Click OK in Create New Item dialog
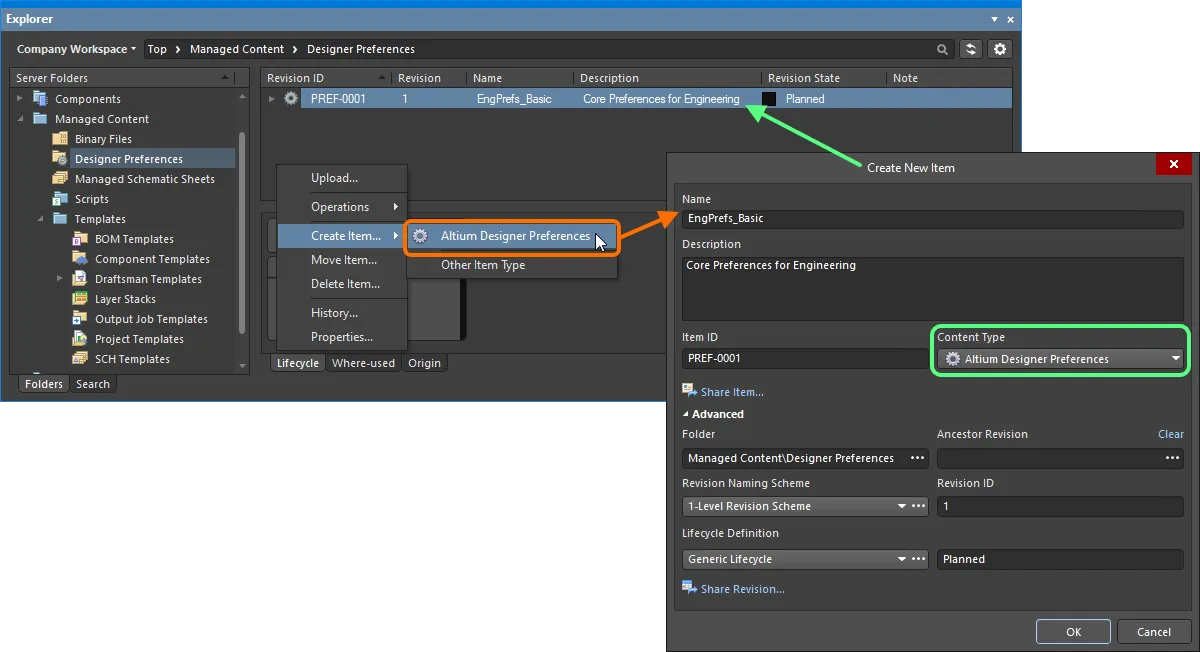Viewport: 1200px width, 652px height. pyautogui.click(x=1073, y=631)
